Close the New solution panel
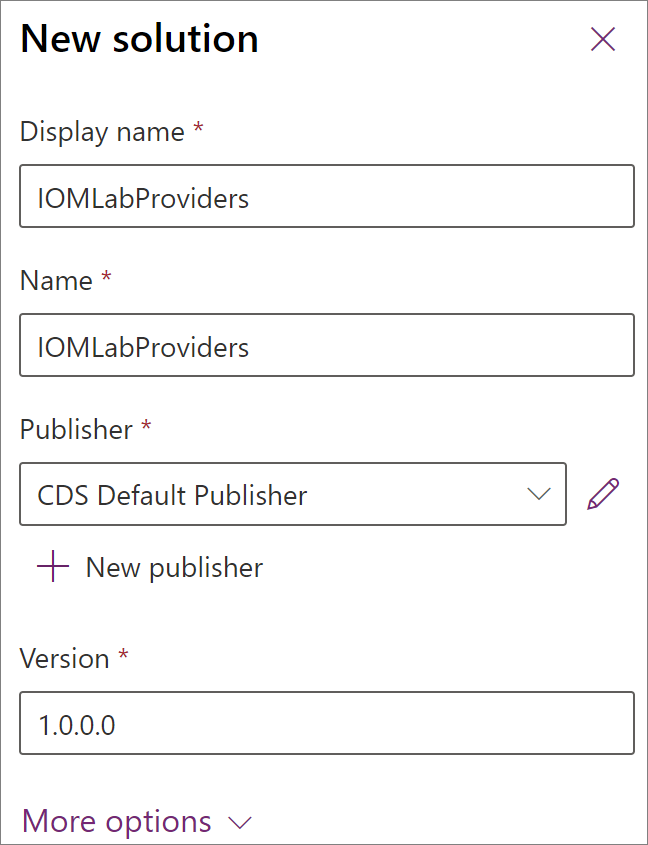 click(603, 39)
